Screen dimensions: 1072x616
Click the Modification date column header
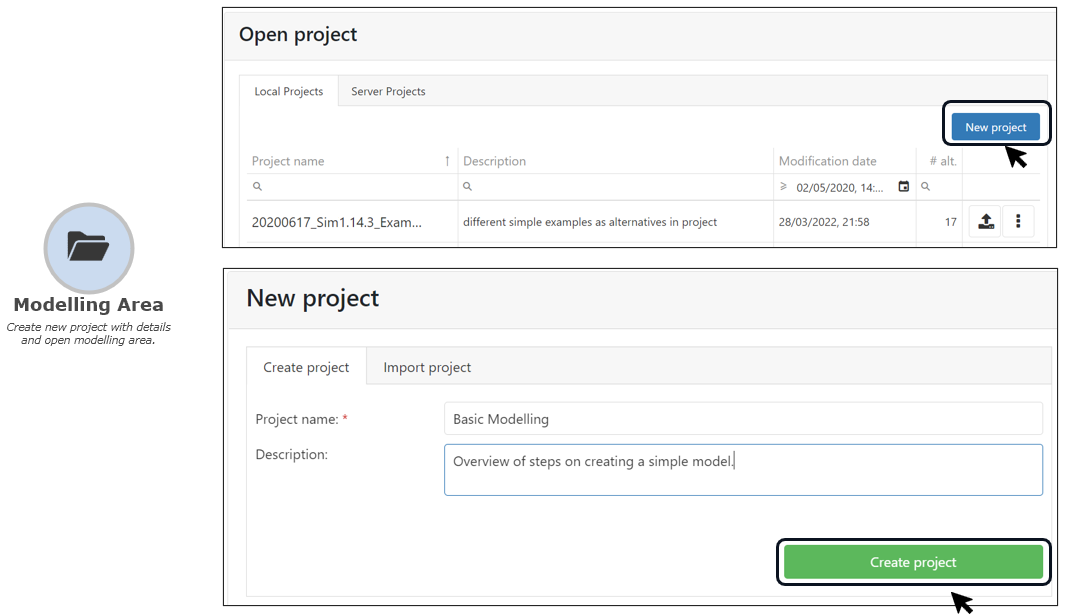(x=827, y=161)
